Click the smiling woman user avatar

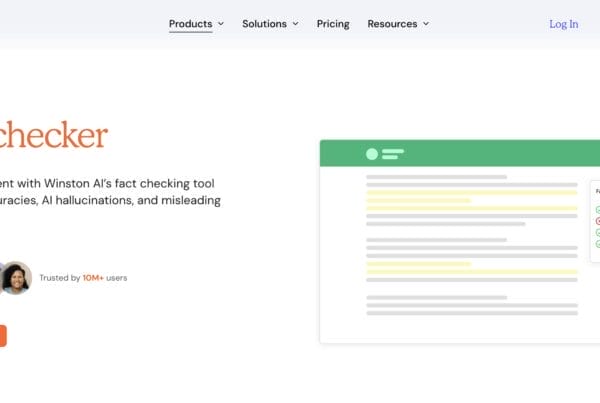click(16, 277)
